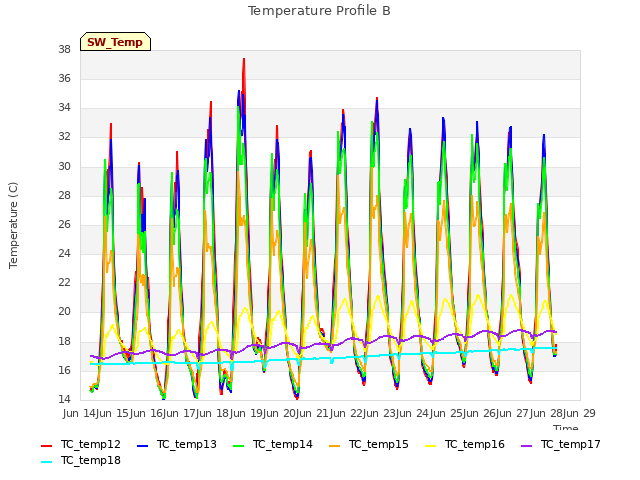Viewport: 640px width, 480px height.
Task: Click the Temperature (C) y-axis label
Action: coord(13,225)
